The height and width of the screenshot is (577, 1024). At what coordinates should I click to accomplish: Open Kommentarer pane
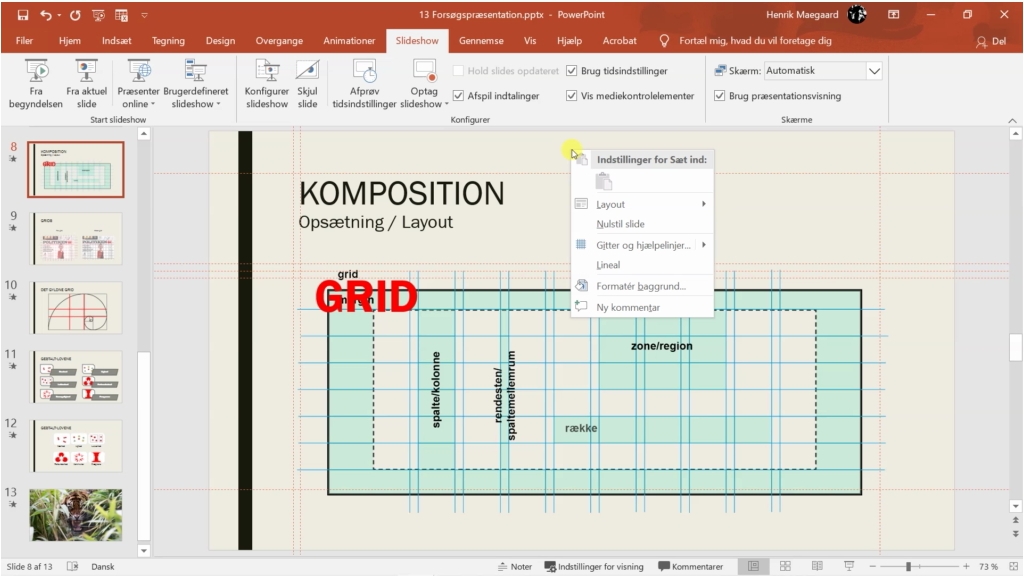click(690, 567)
